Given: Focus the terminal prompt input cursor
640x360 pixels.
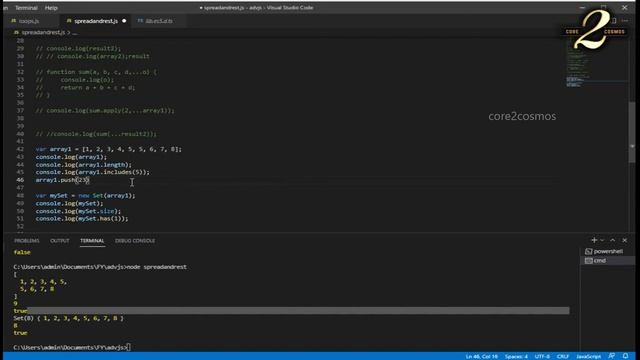Looking at the screenshot, I should (128, 347).
